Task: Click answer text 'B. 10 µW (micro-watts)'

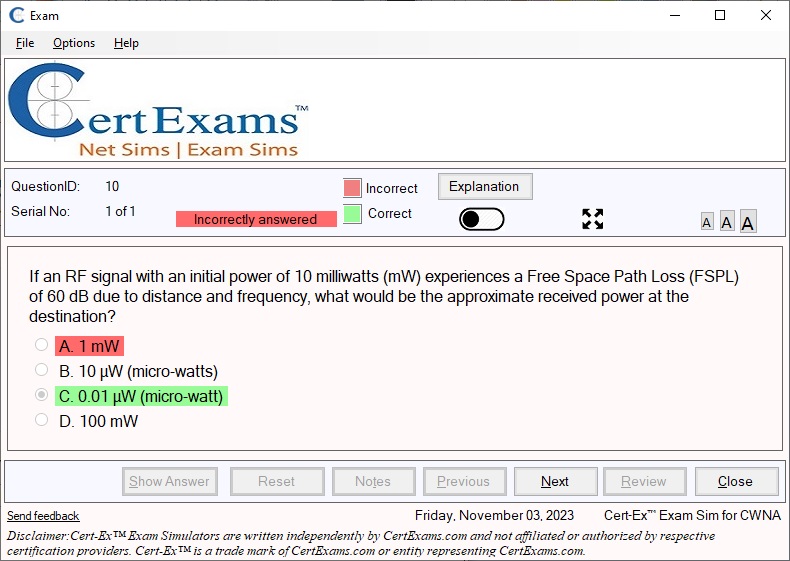Action: [x=138, y=371]
